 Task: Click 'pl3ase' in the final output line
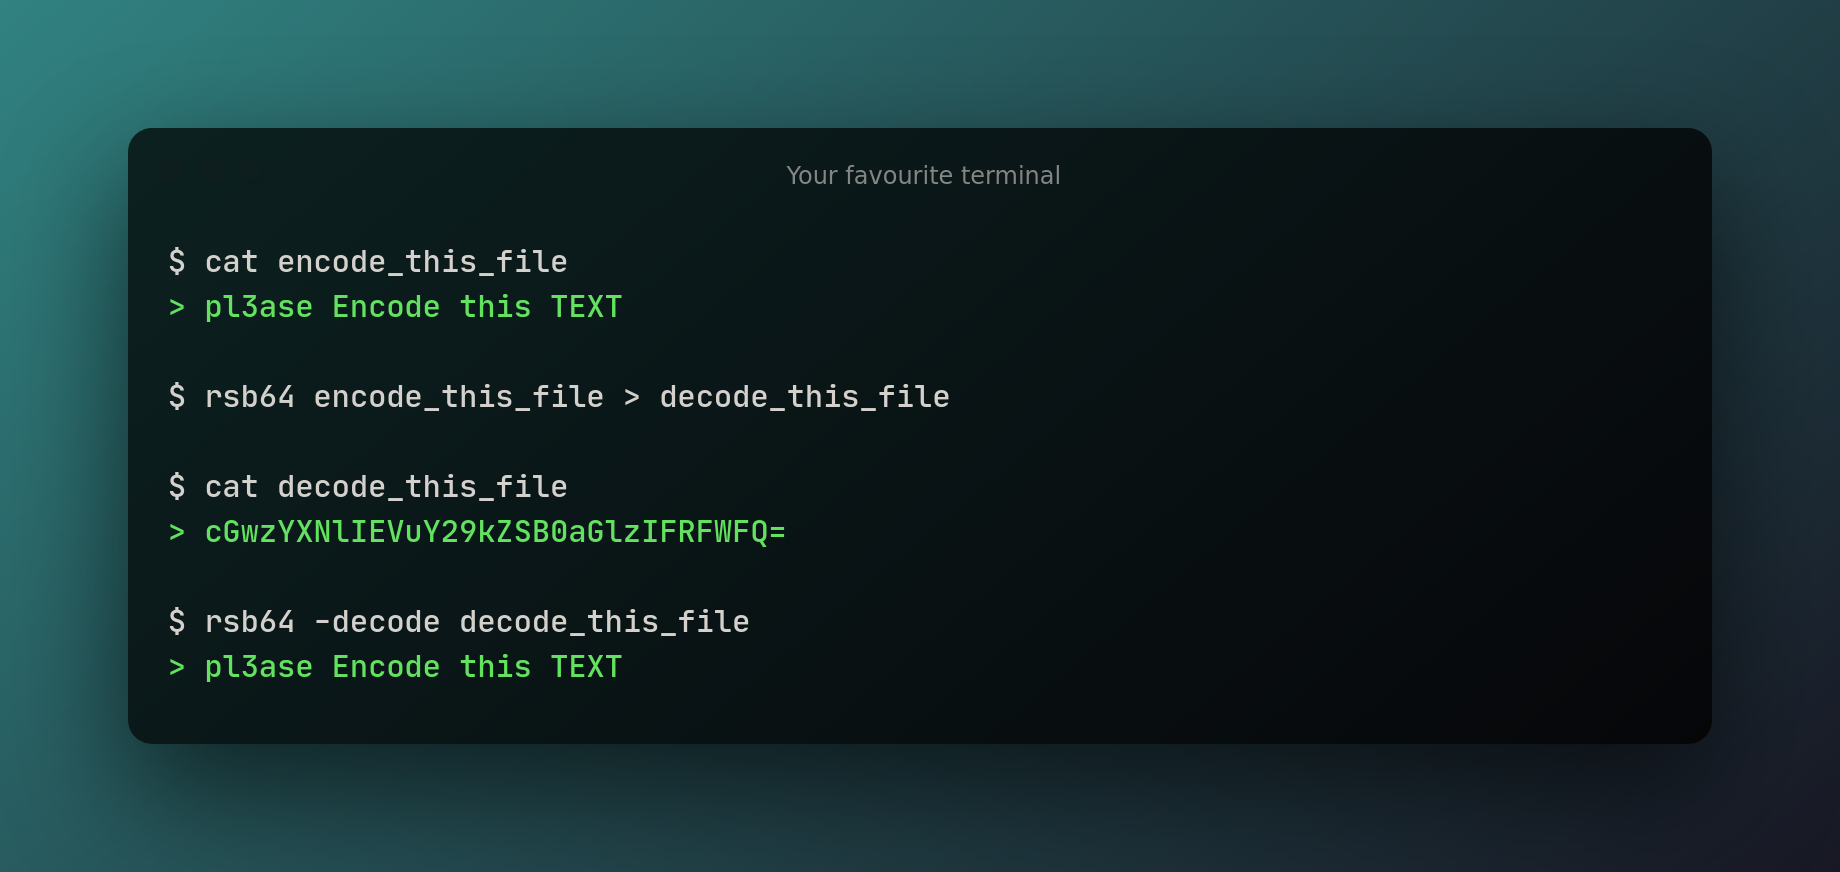pyautogui.click(x=259, y=667)
